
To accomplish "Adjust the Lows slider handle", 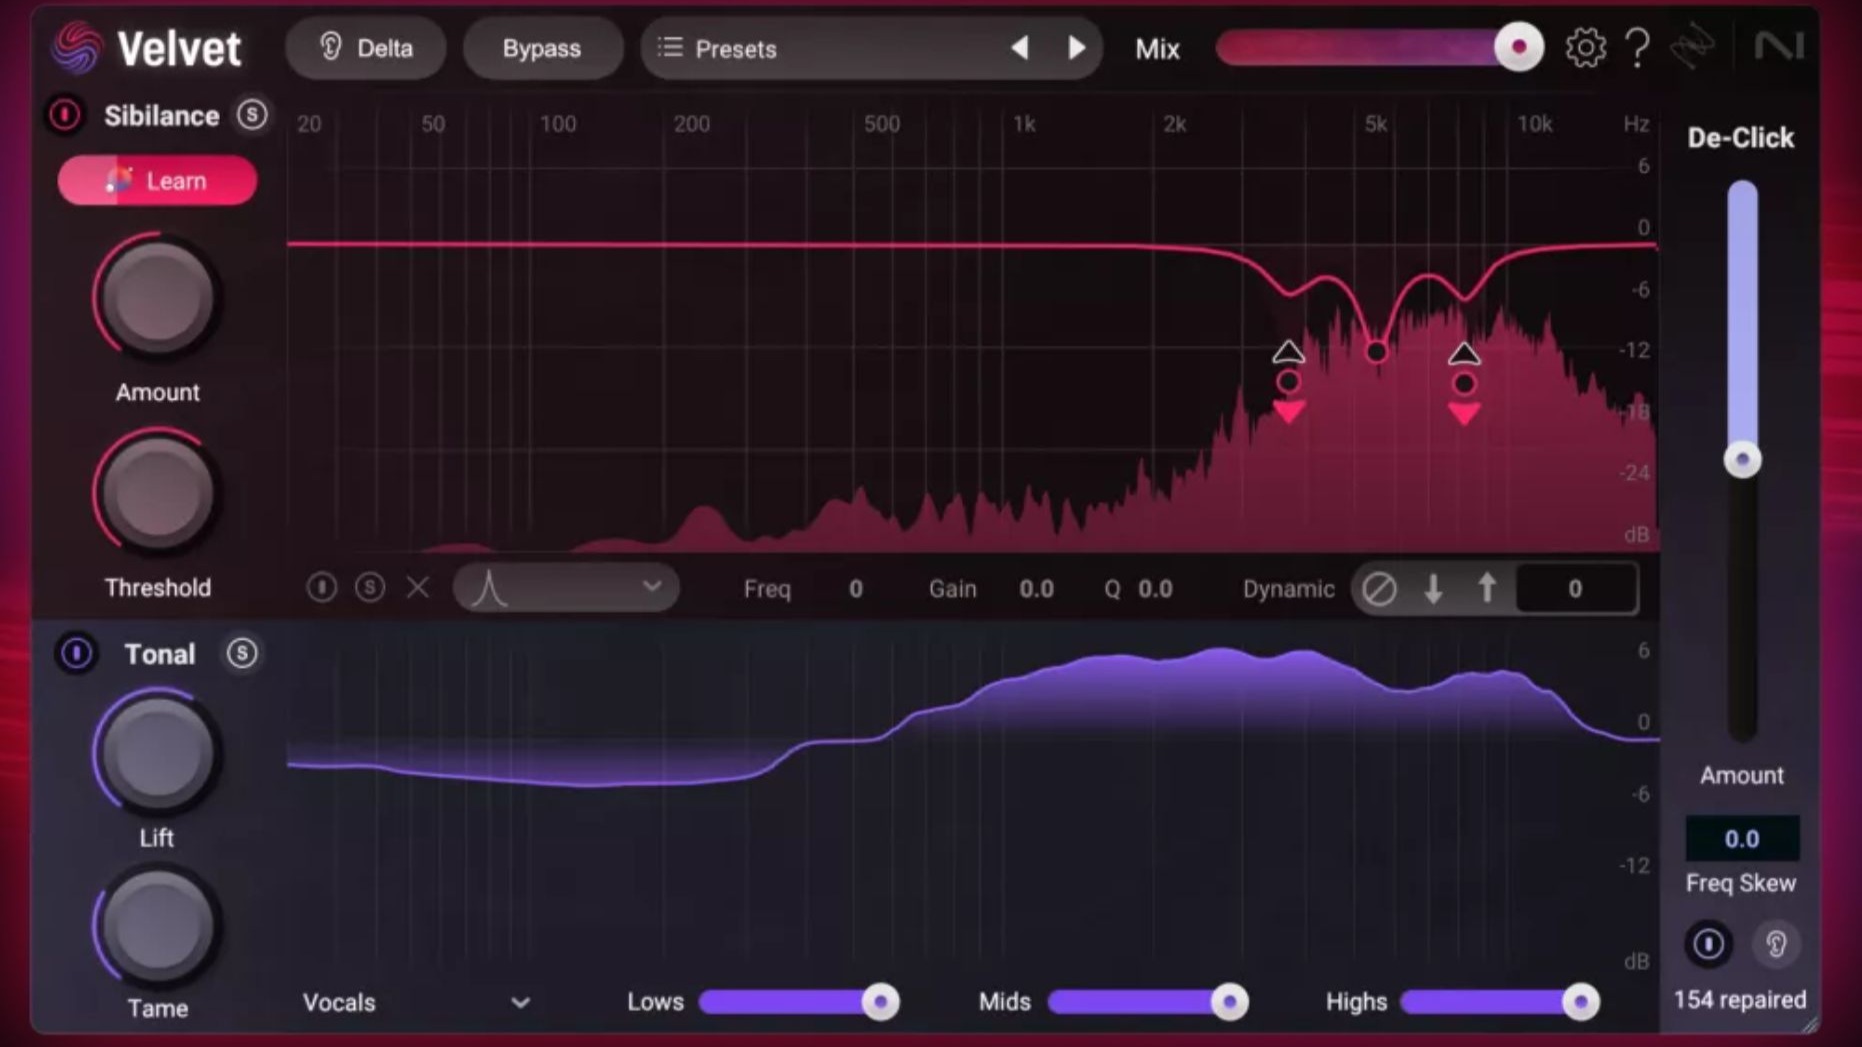I will [x=880, y=1002].
